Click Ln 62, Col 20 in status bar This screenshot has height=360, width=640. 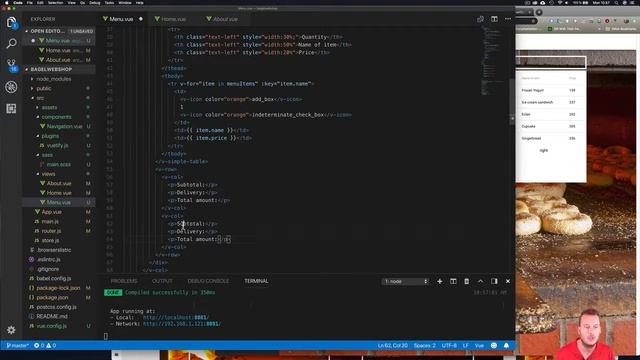tap(393, 346)
